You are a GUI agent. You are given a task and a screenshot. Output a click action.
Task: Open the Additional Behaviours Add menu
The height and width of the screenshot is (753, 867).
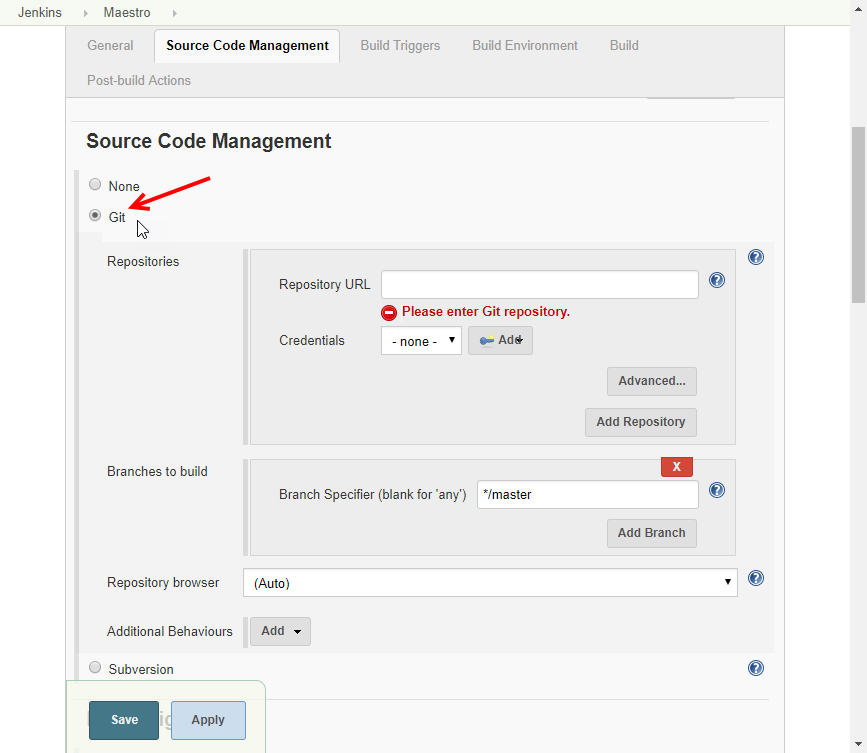click(x=280, y=631)
